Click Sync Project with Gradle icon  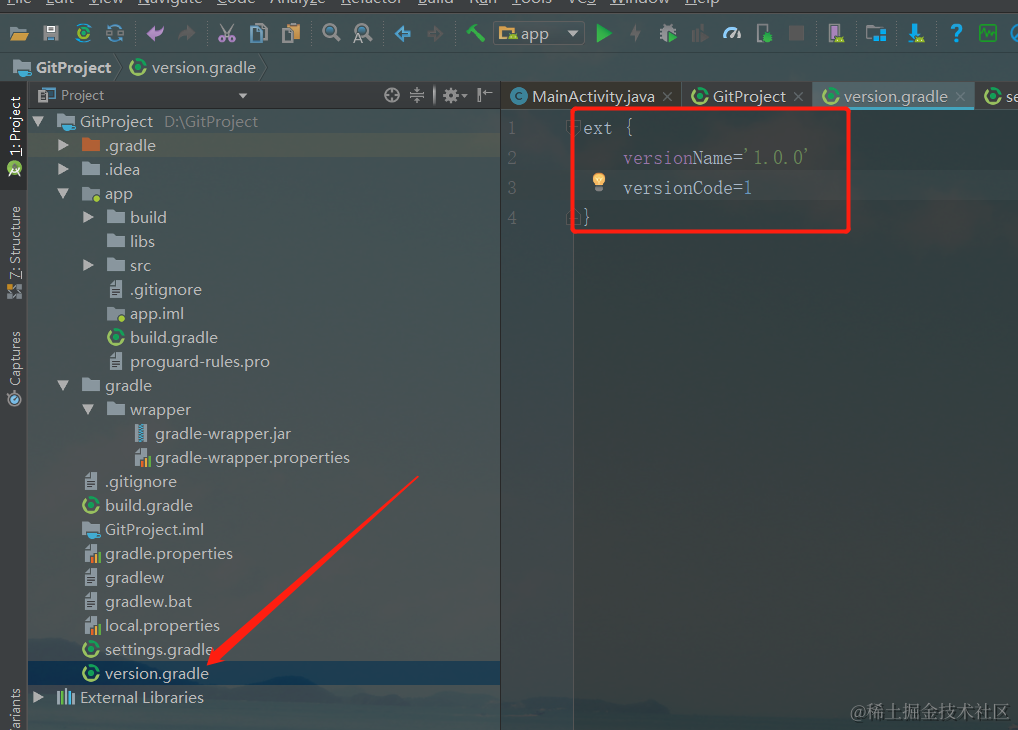coord(83,33)
